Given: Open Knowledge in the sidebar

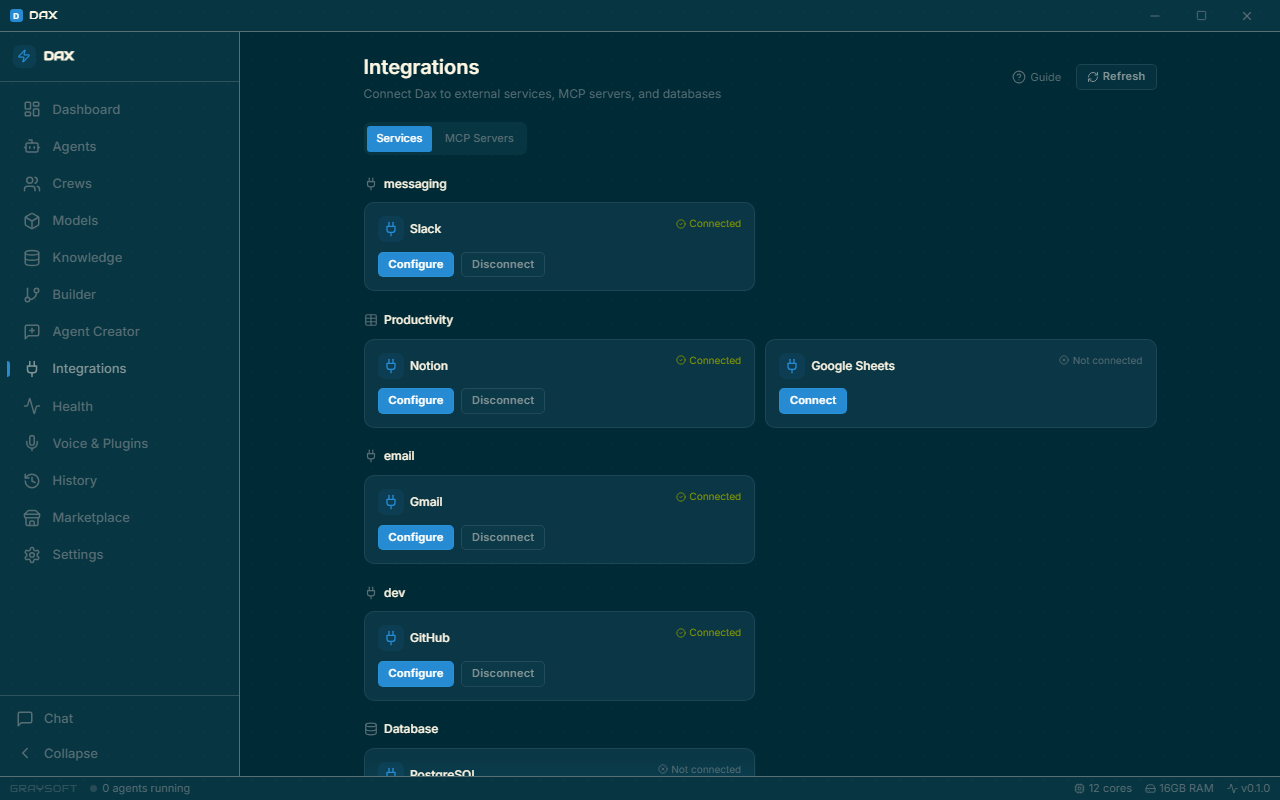Looking at the screenshot, I should tap(119, 257).
